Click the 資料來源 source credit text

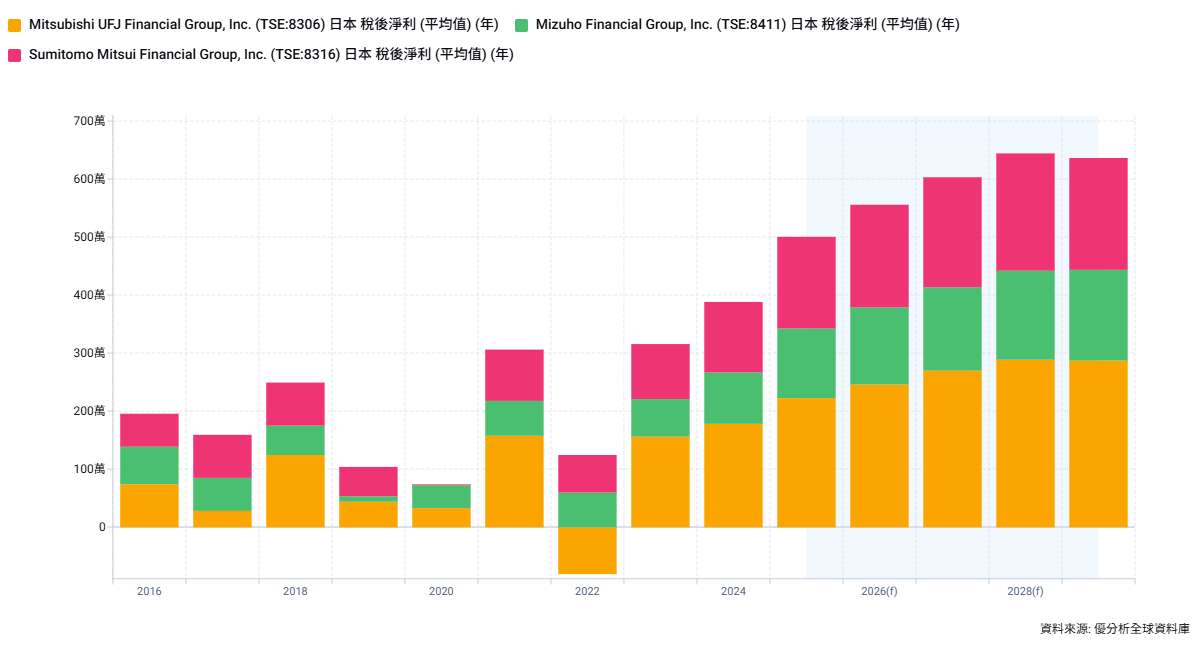tap(1115, 629)
